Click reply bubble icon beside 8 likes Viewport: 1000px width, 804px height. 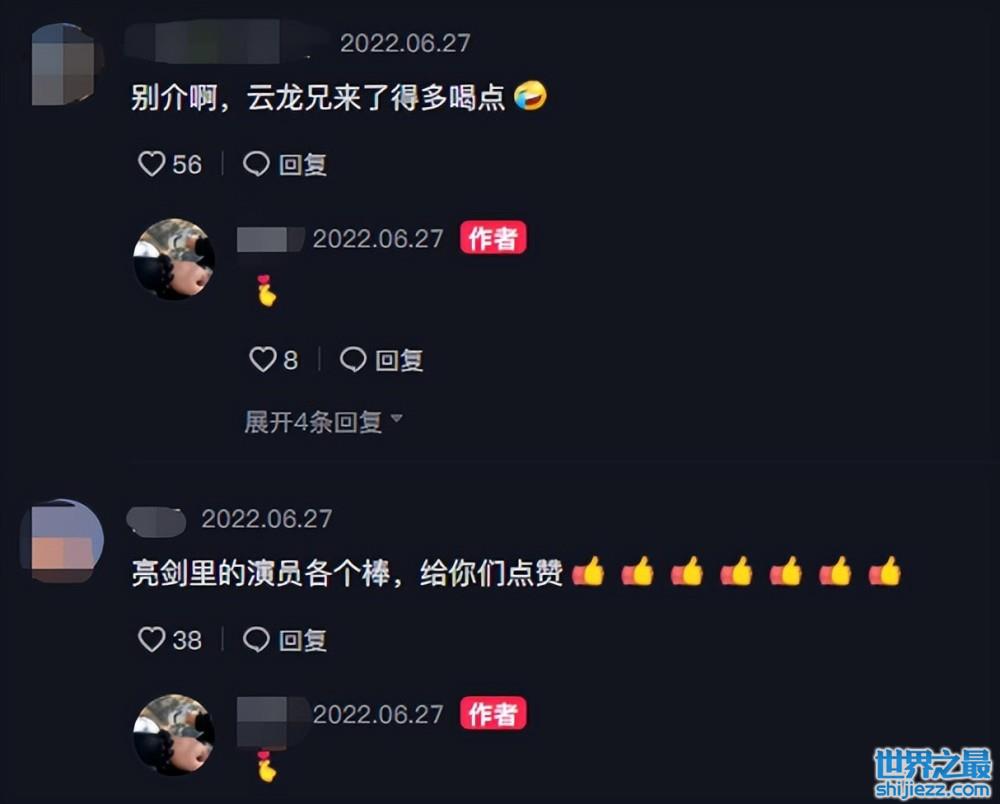tap(353, 359)
